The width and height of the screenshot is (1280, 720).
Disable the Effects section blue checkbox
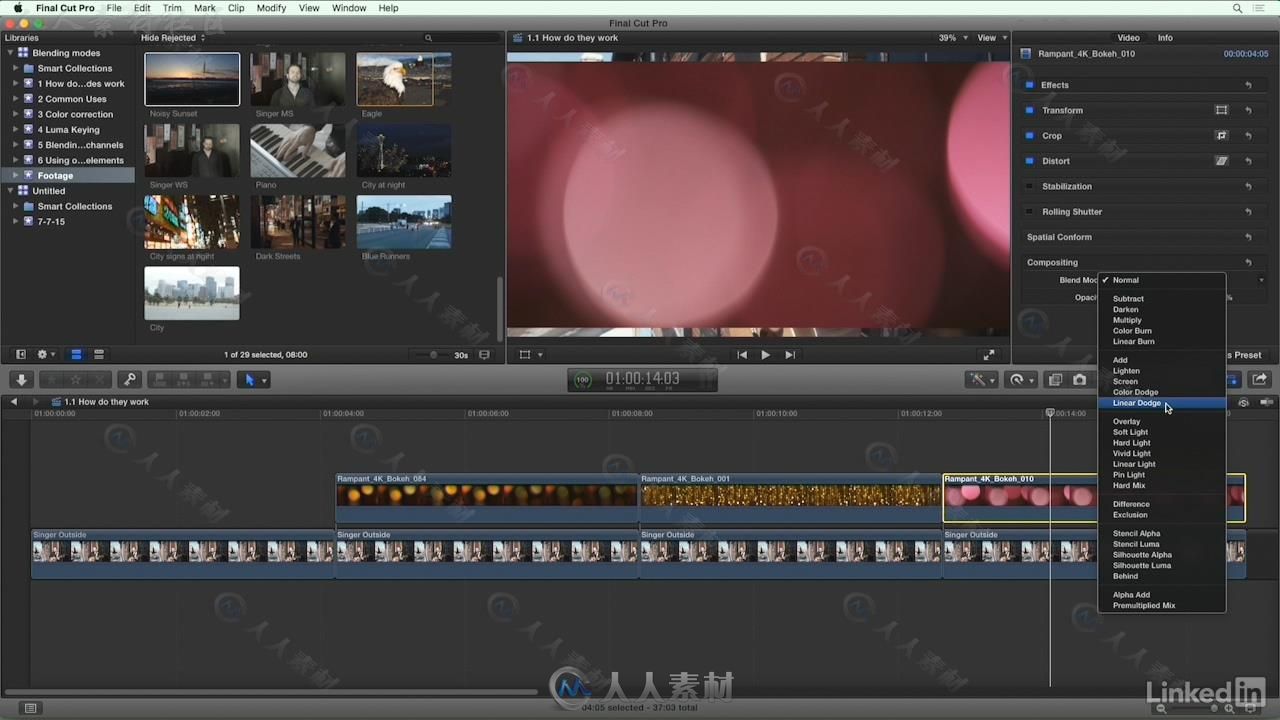pos(1030,85)
